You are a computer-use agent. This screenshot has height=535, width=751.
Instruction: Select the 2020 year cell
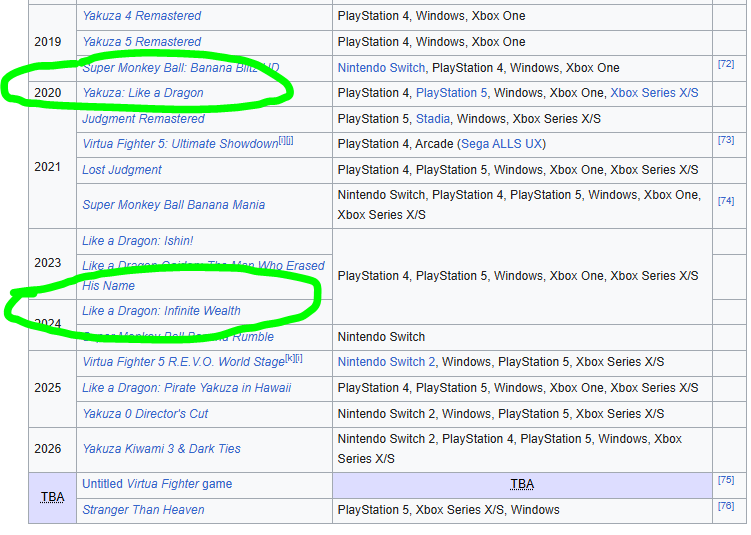[52, 93]
